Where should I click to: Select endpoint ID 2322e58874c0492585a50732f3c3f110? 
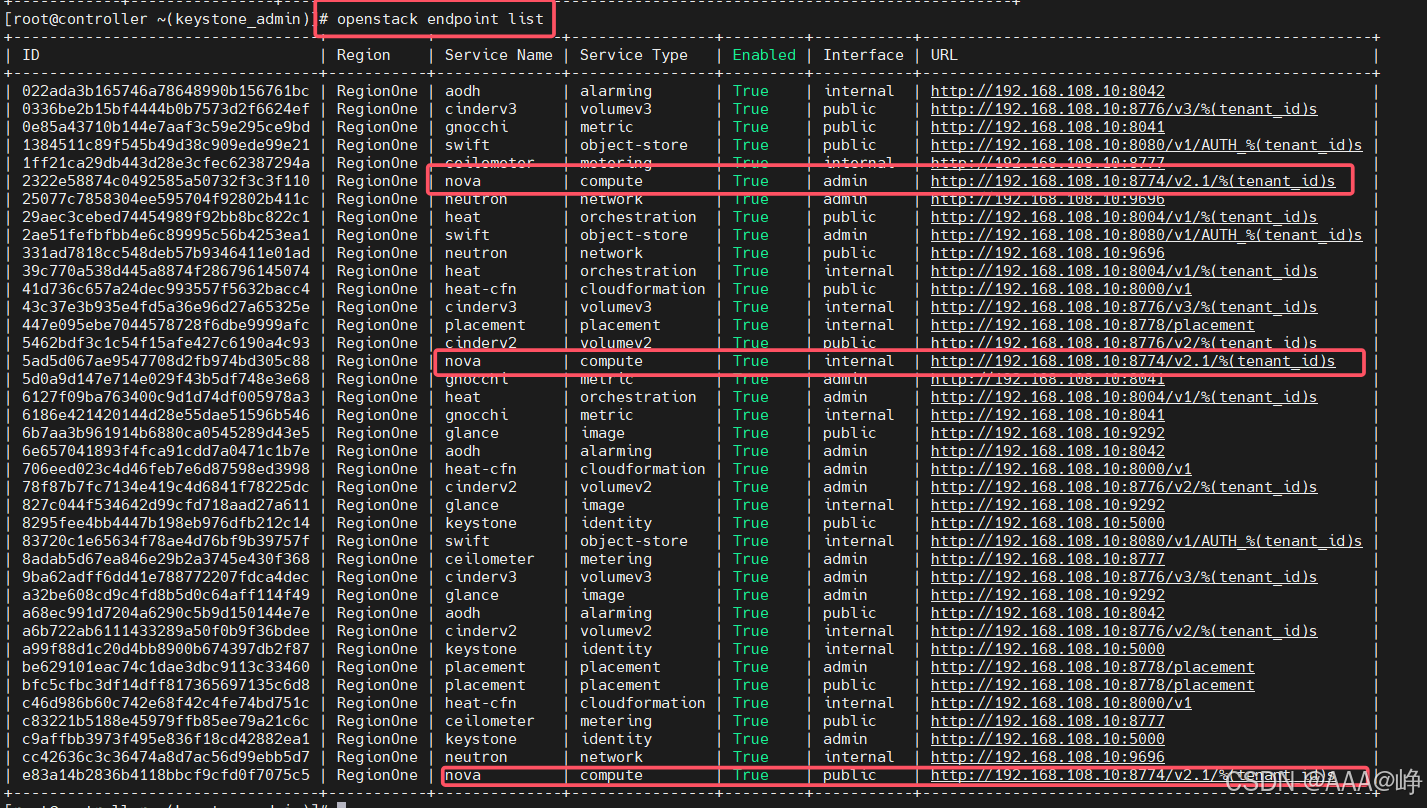click(x=166, y=181)
